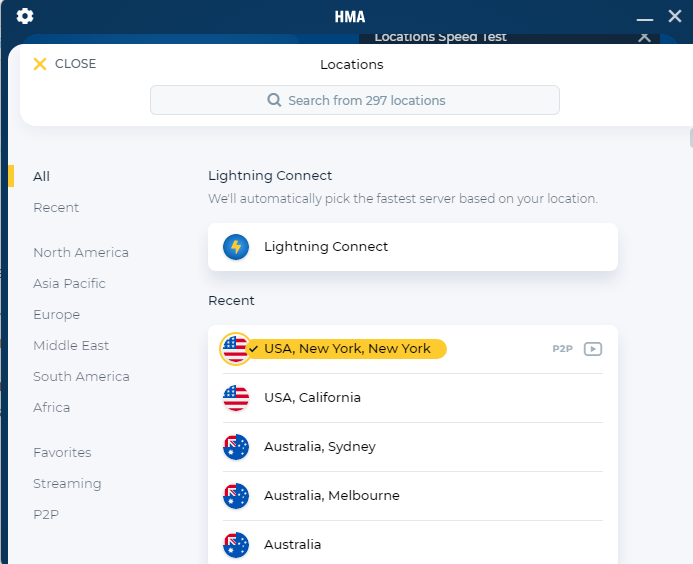The width and height of the screenshot is (693, 564).
Task: Open HMA settings gear icon
Action: coord(25,16)
